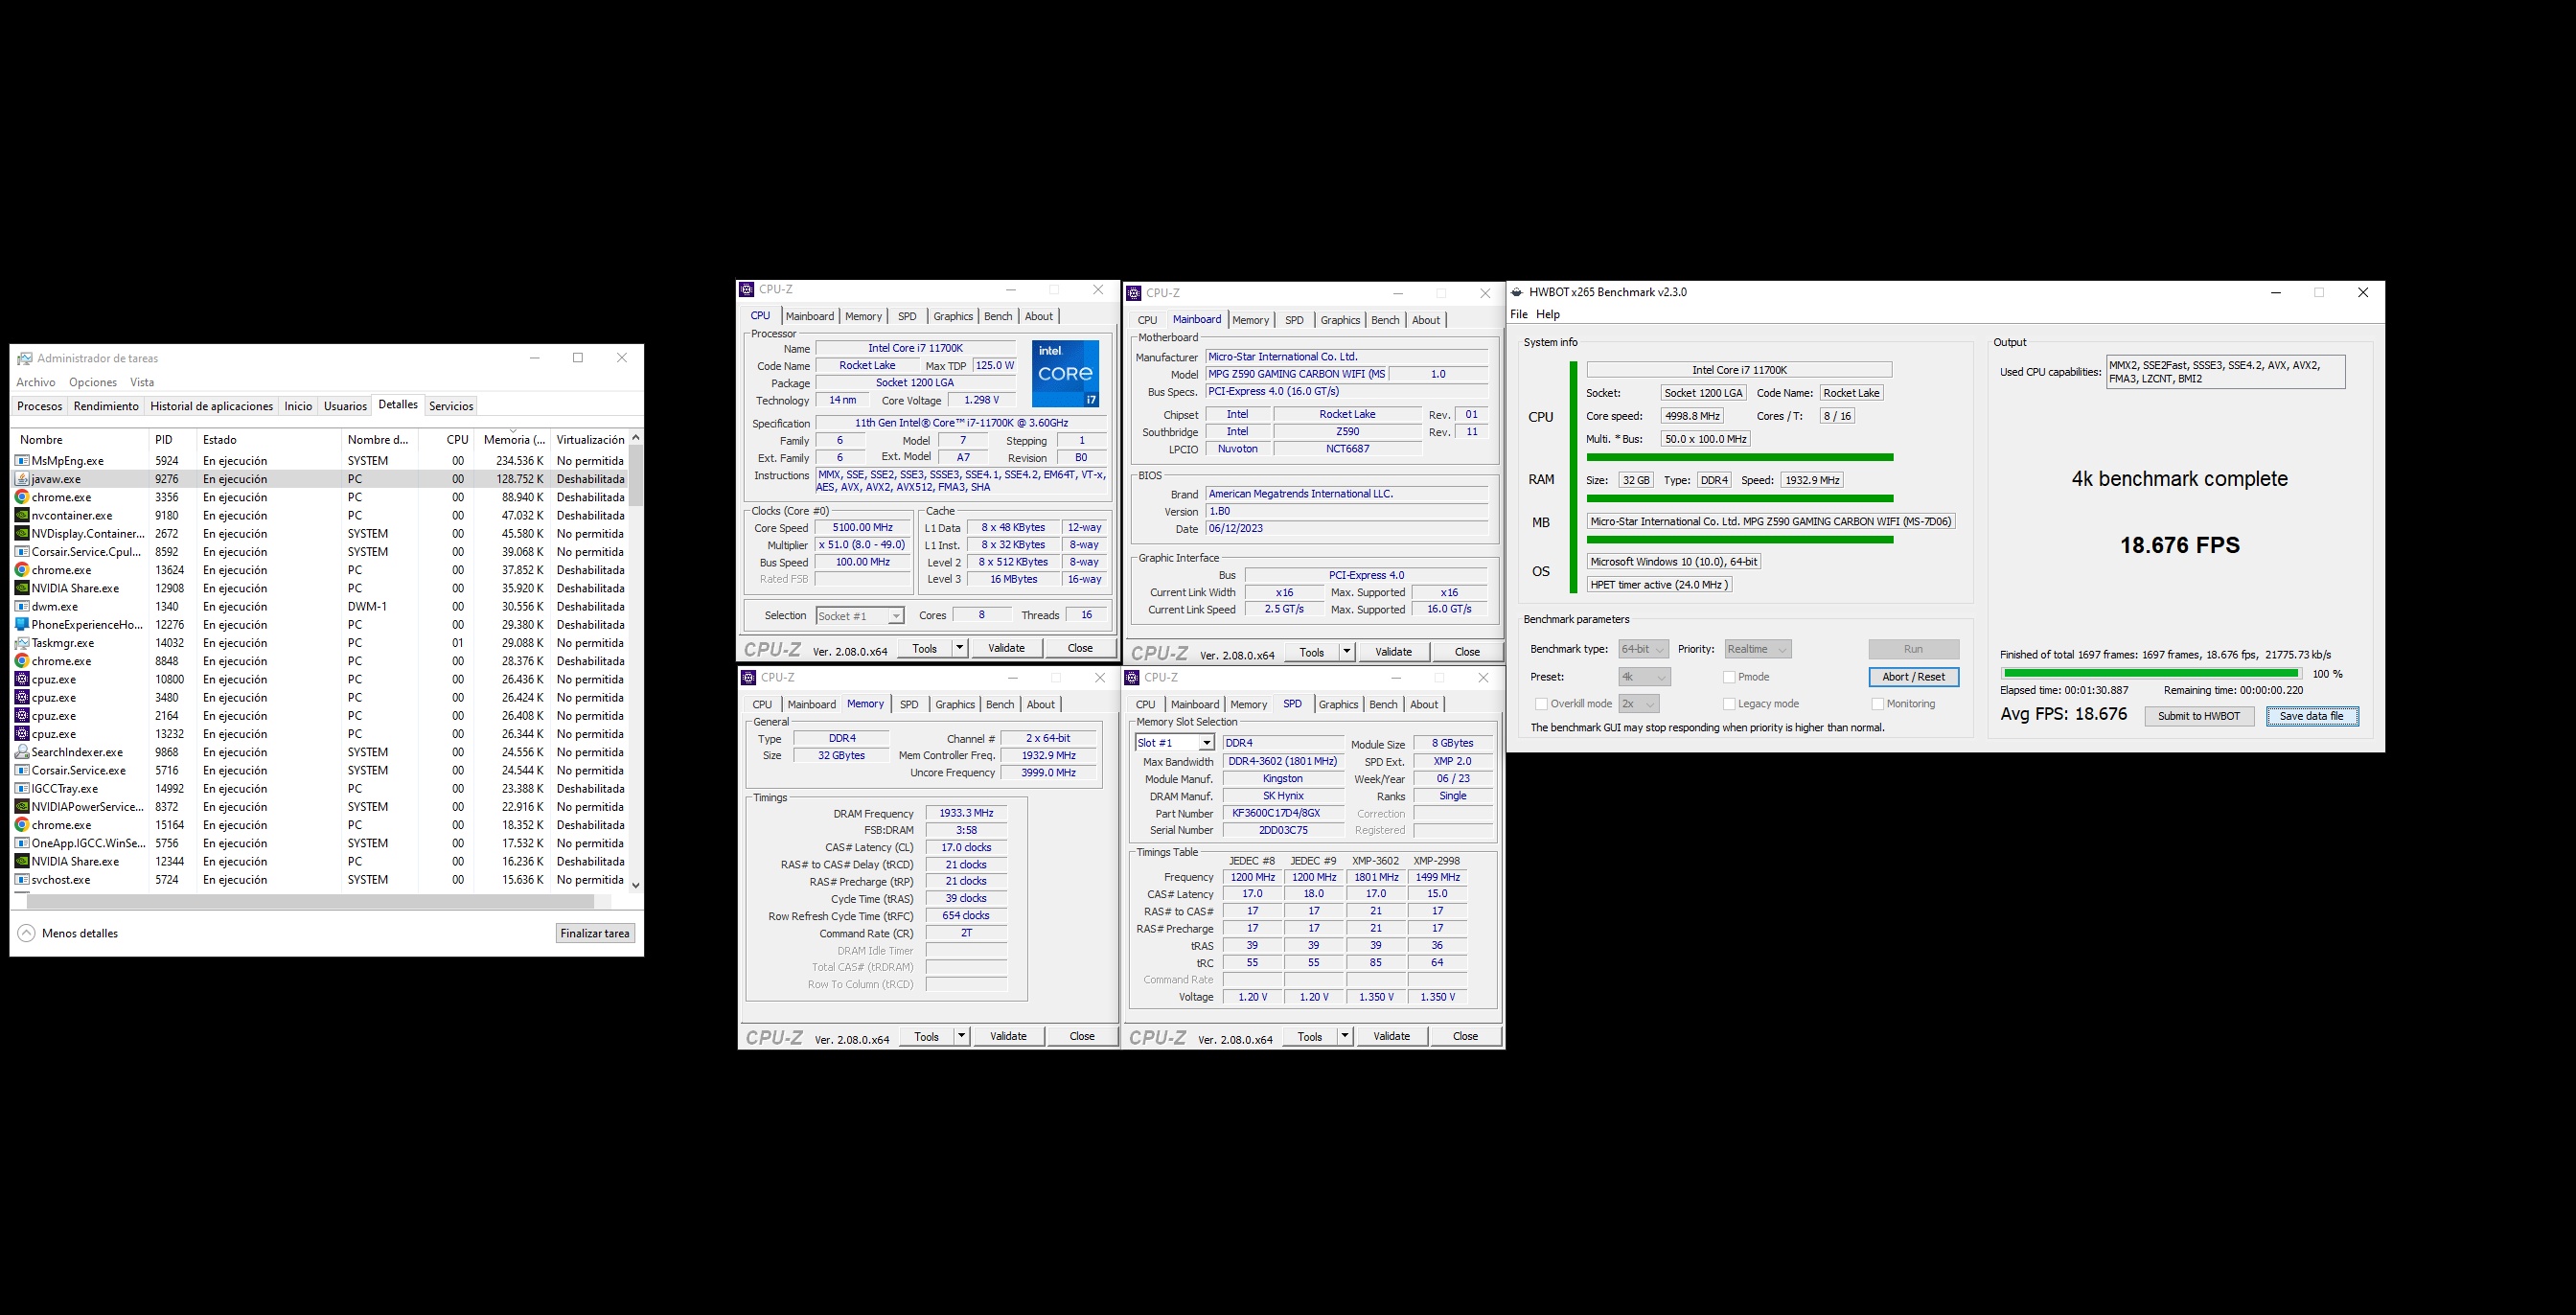Enable Legacy mode checkbox
The image size is (2576, 1315).
1728,704
